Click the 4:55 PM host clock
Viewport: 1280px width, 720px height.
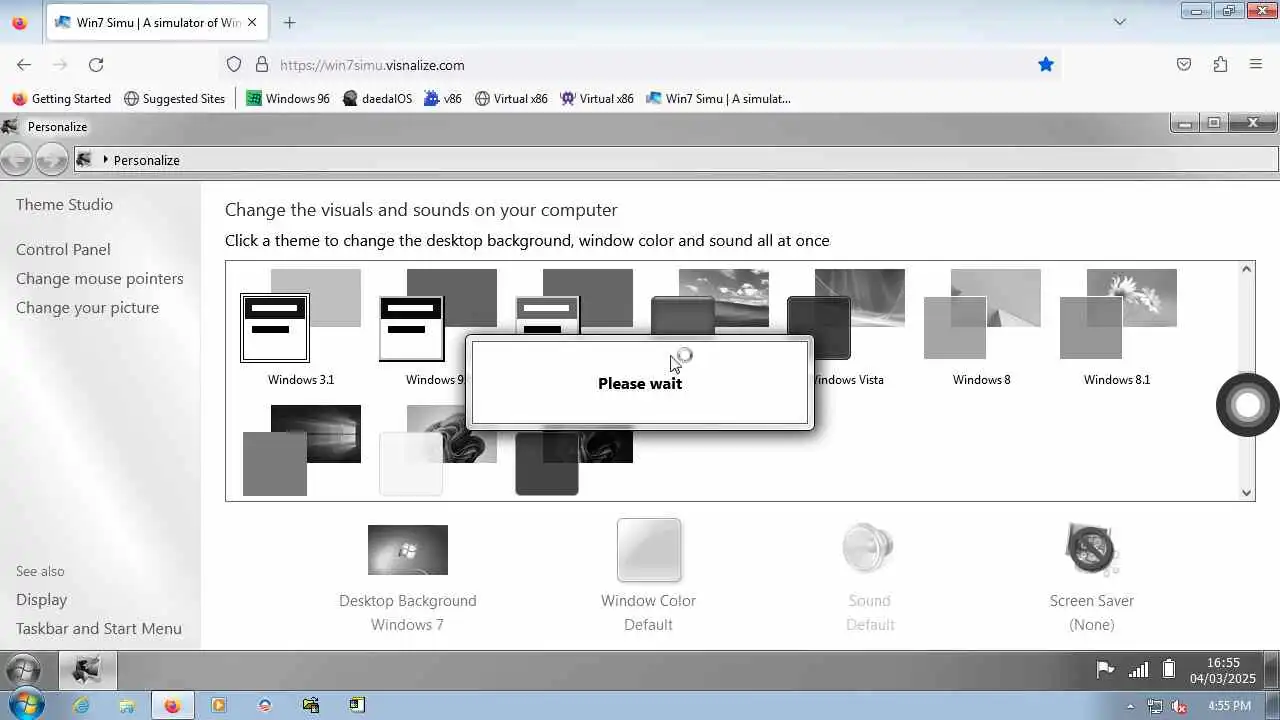1229,706
